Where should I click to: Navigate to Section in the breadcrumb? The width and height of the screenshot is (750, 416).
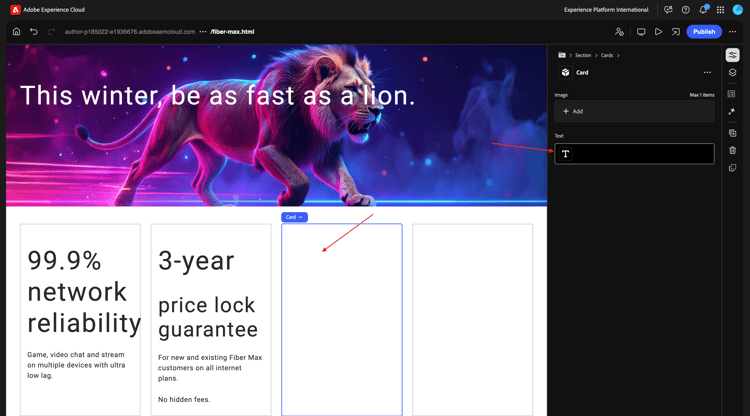point(583,55)
